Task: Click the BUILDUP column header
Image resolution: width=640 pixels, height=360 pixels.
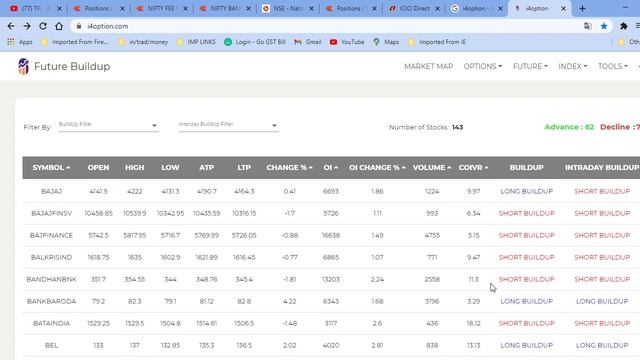Action: coord(527,168)
